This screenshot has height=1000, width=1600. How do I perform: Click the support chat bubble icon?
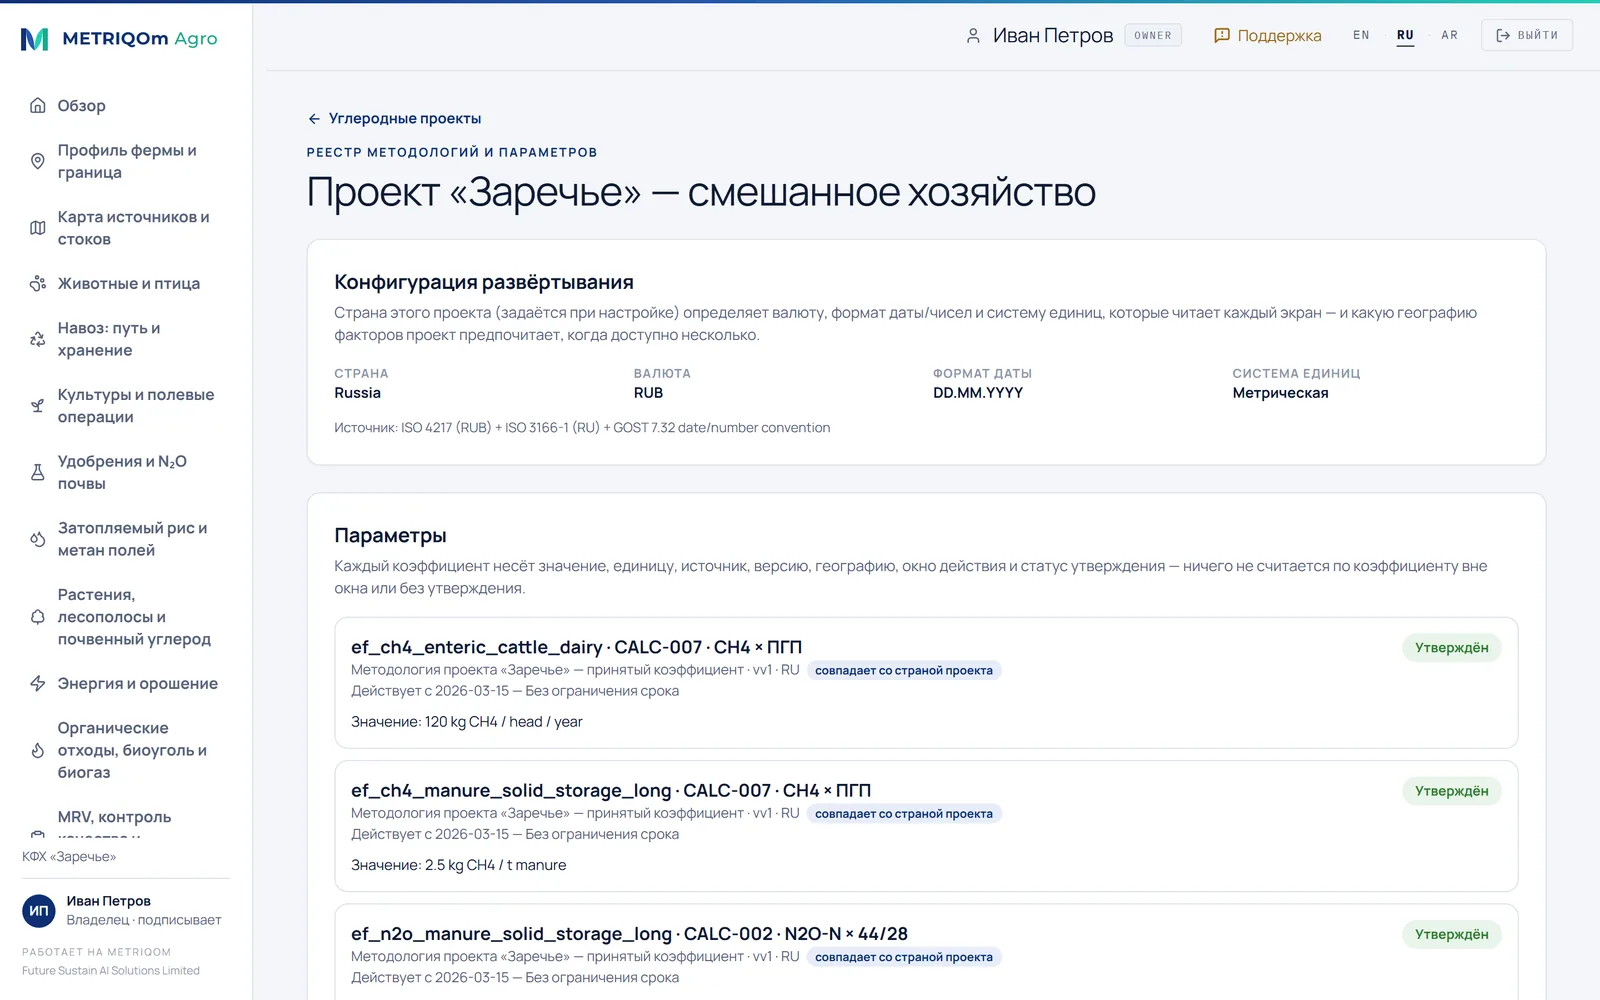[x=1221, y=36]
